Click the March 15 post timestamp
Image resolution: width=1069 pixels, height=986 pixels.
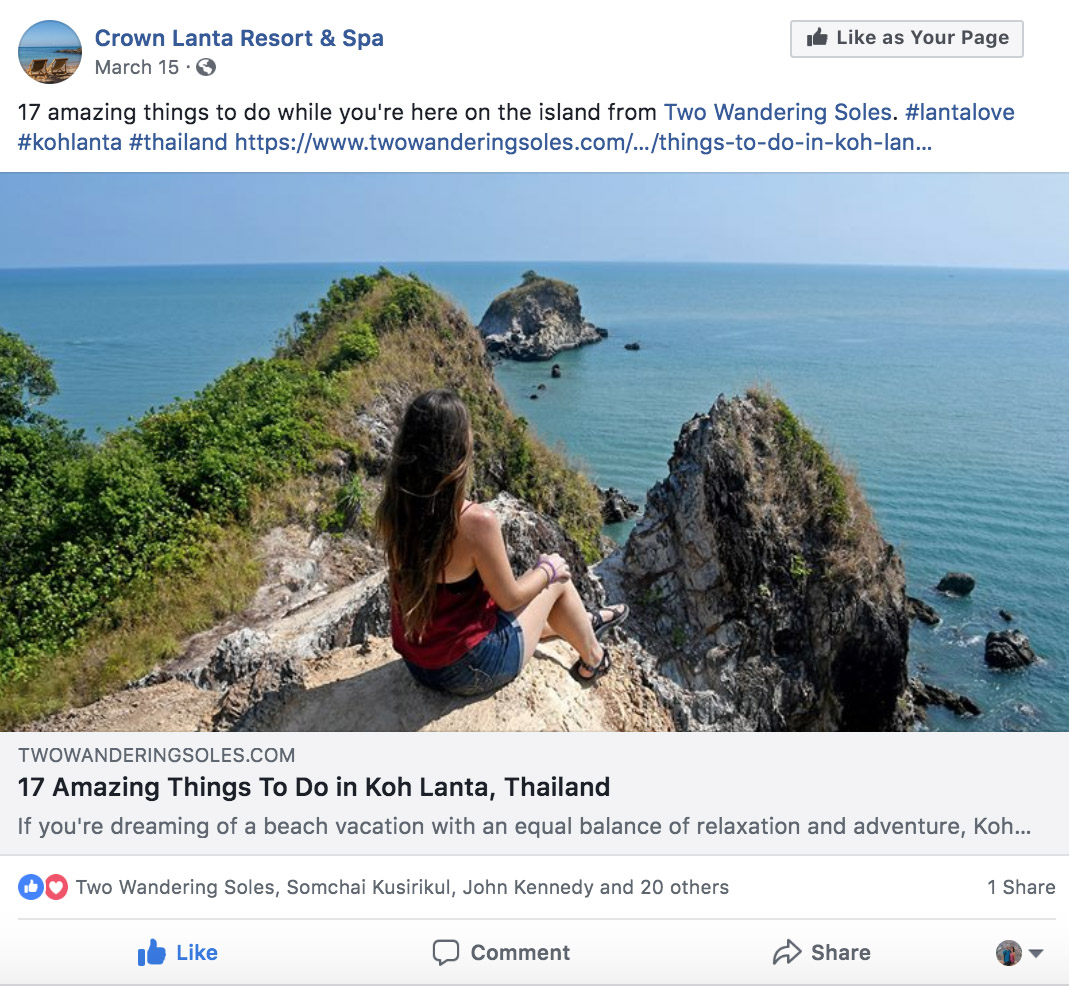point(136,68)
